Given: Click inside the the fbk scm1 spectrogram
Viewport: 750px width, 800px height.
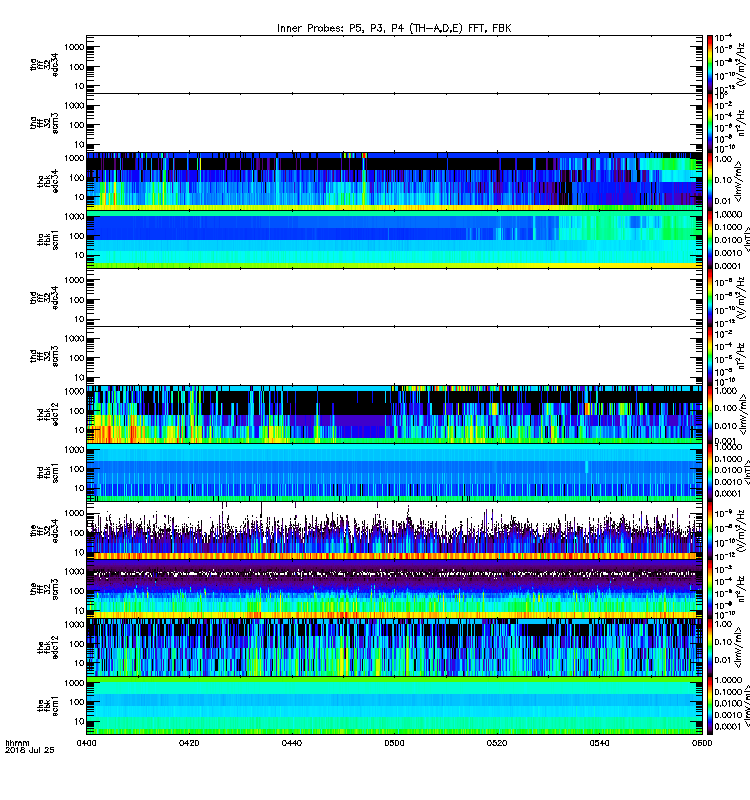Looking at the screenshot, I should (394, 706).
